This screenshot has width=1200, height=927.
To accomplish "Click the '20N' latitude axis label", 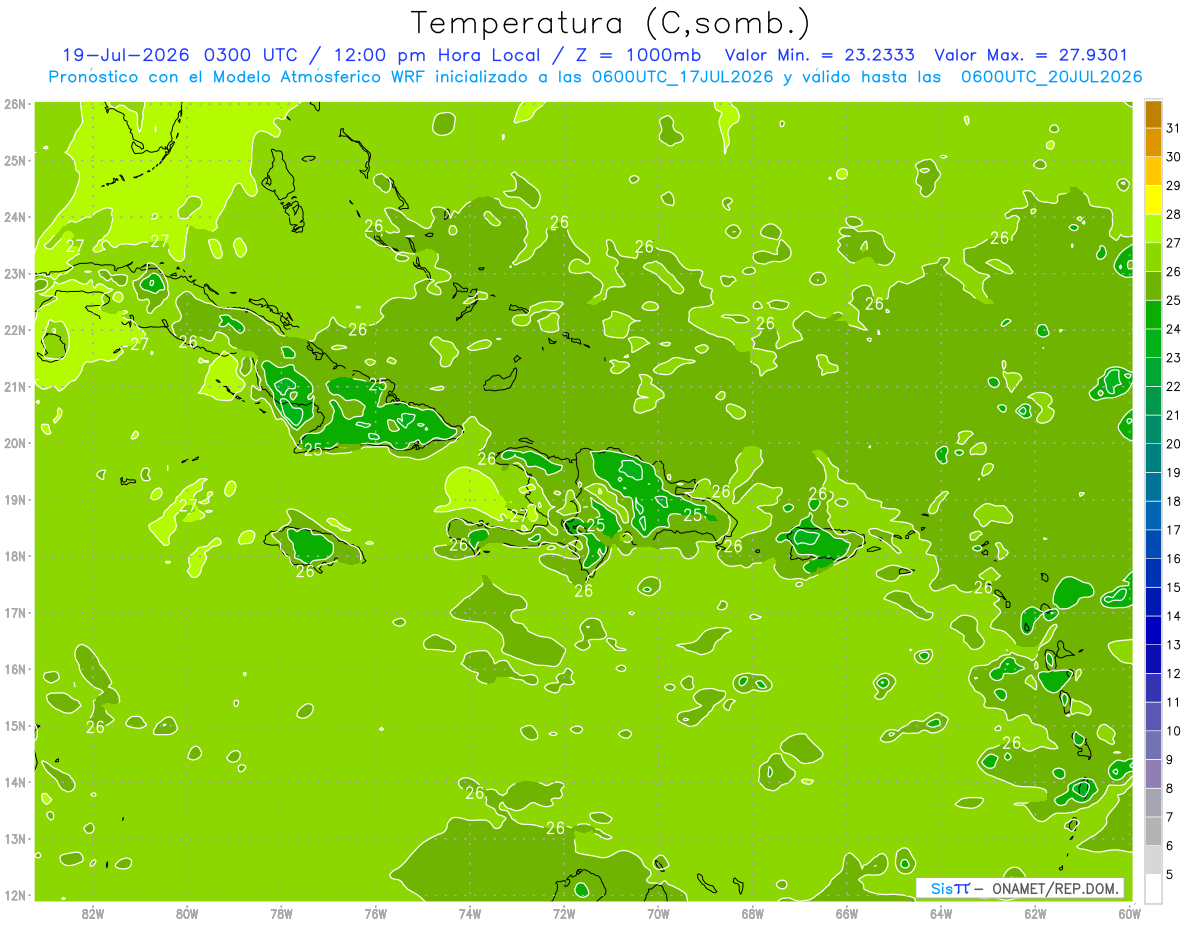I will [15, 443].
